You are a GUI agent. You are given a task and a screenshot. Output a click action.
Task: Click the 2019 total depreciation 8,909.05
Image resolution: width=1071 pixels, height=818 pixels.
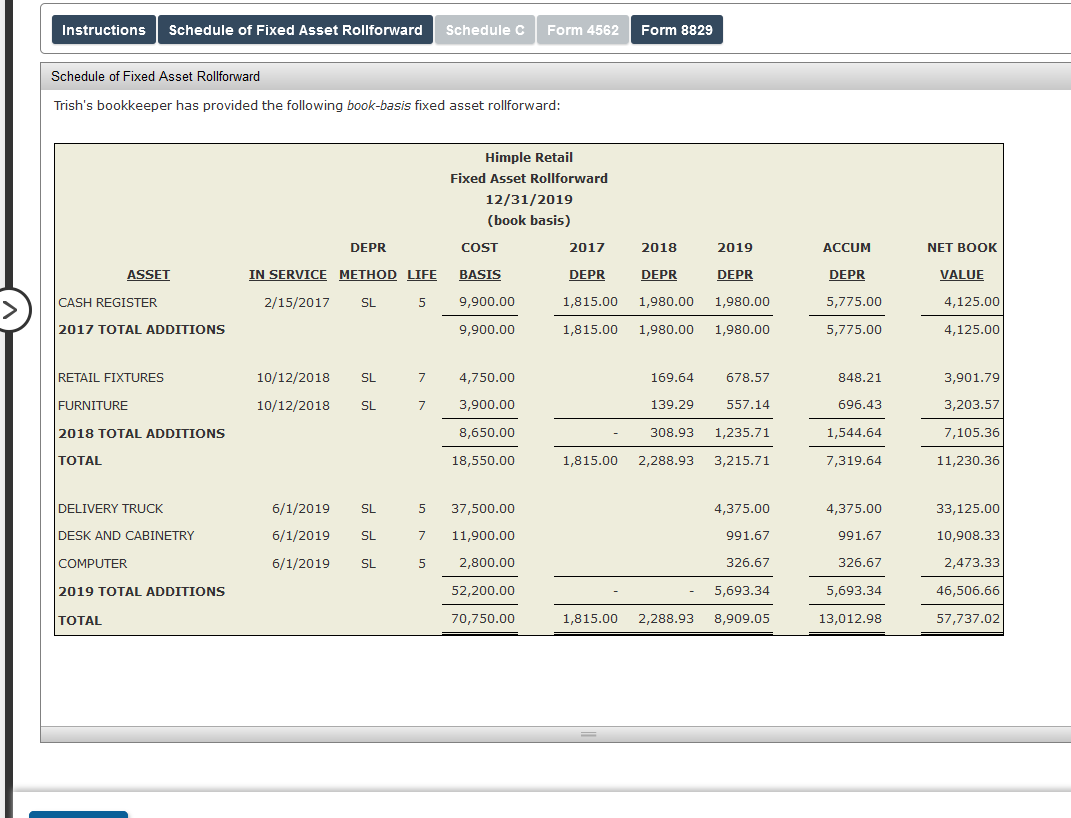coord(742,619)
